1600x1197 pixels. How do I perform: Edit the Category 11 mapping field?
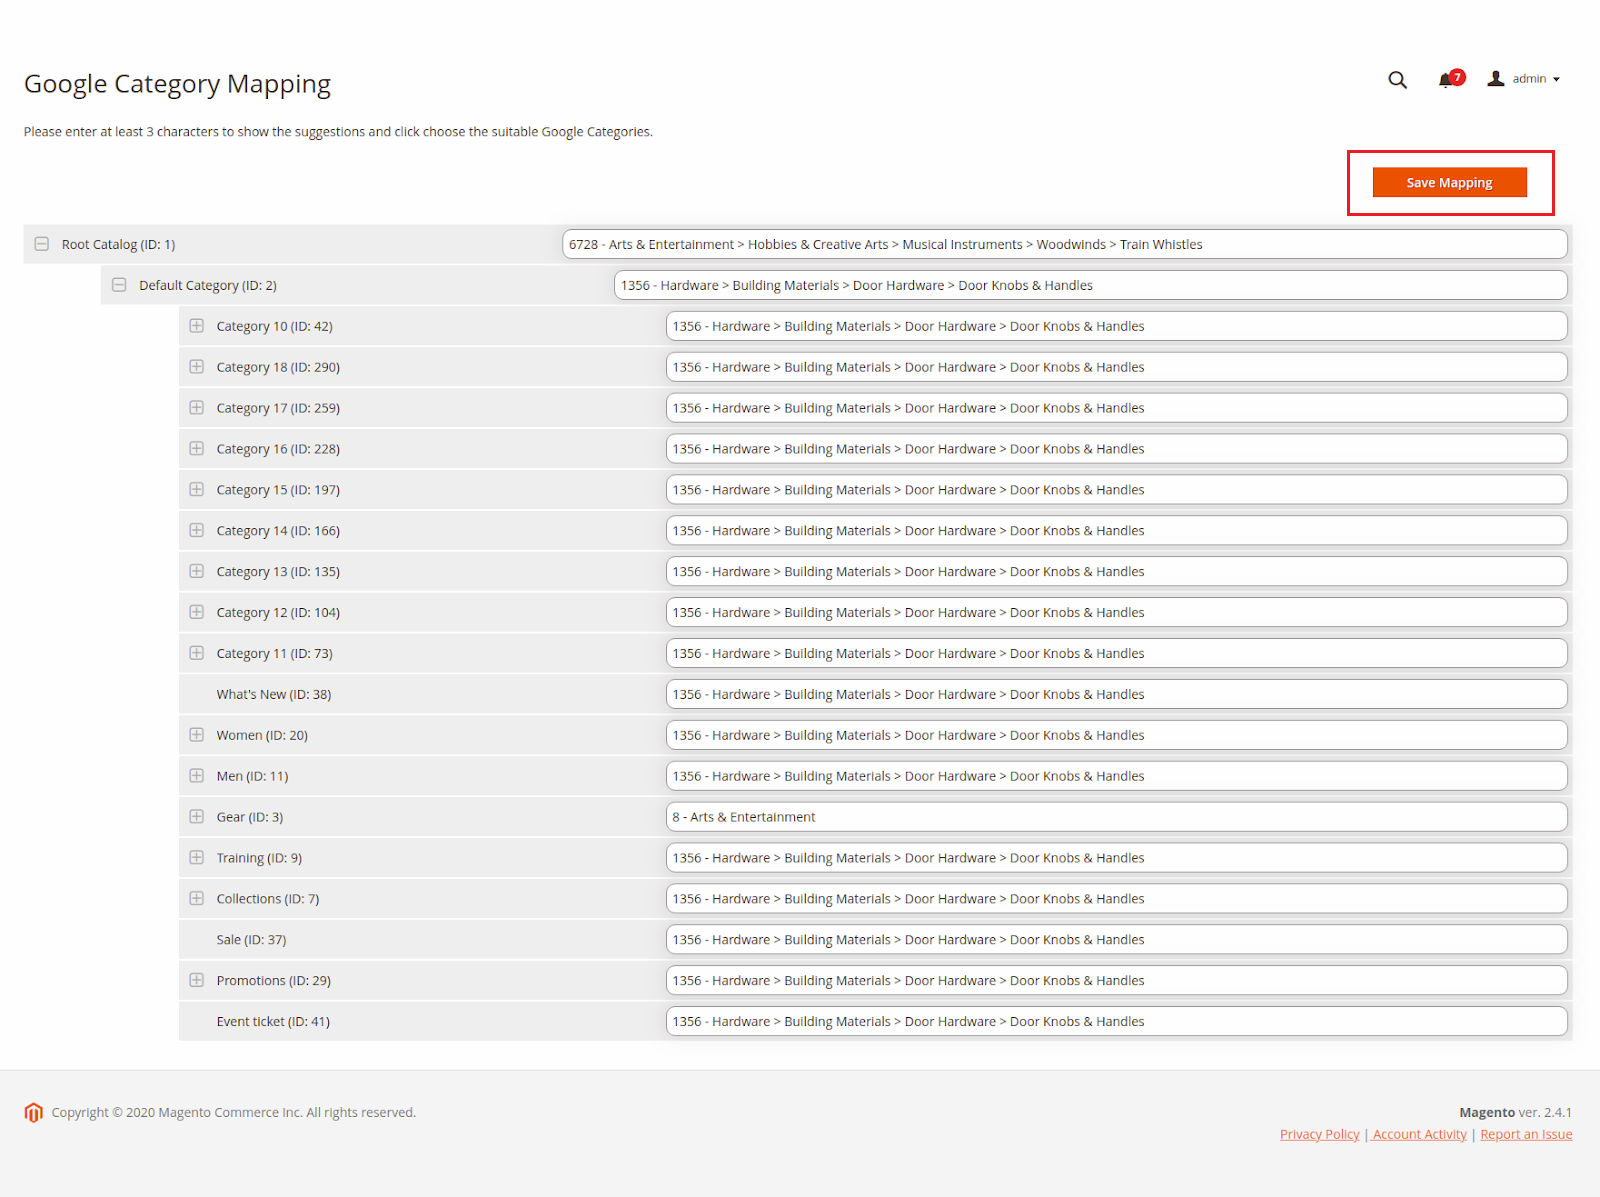click(x=1117, y=653)
